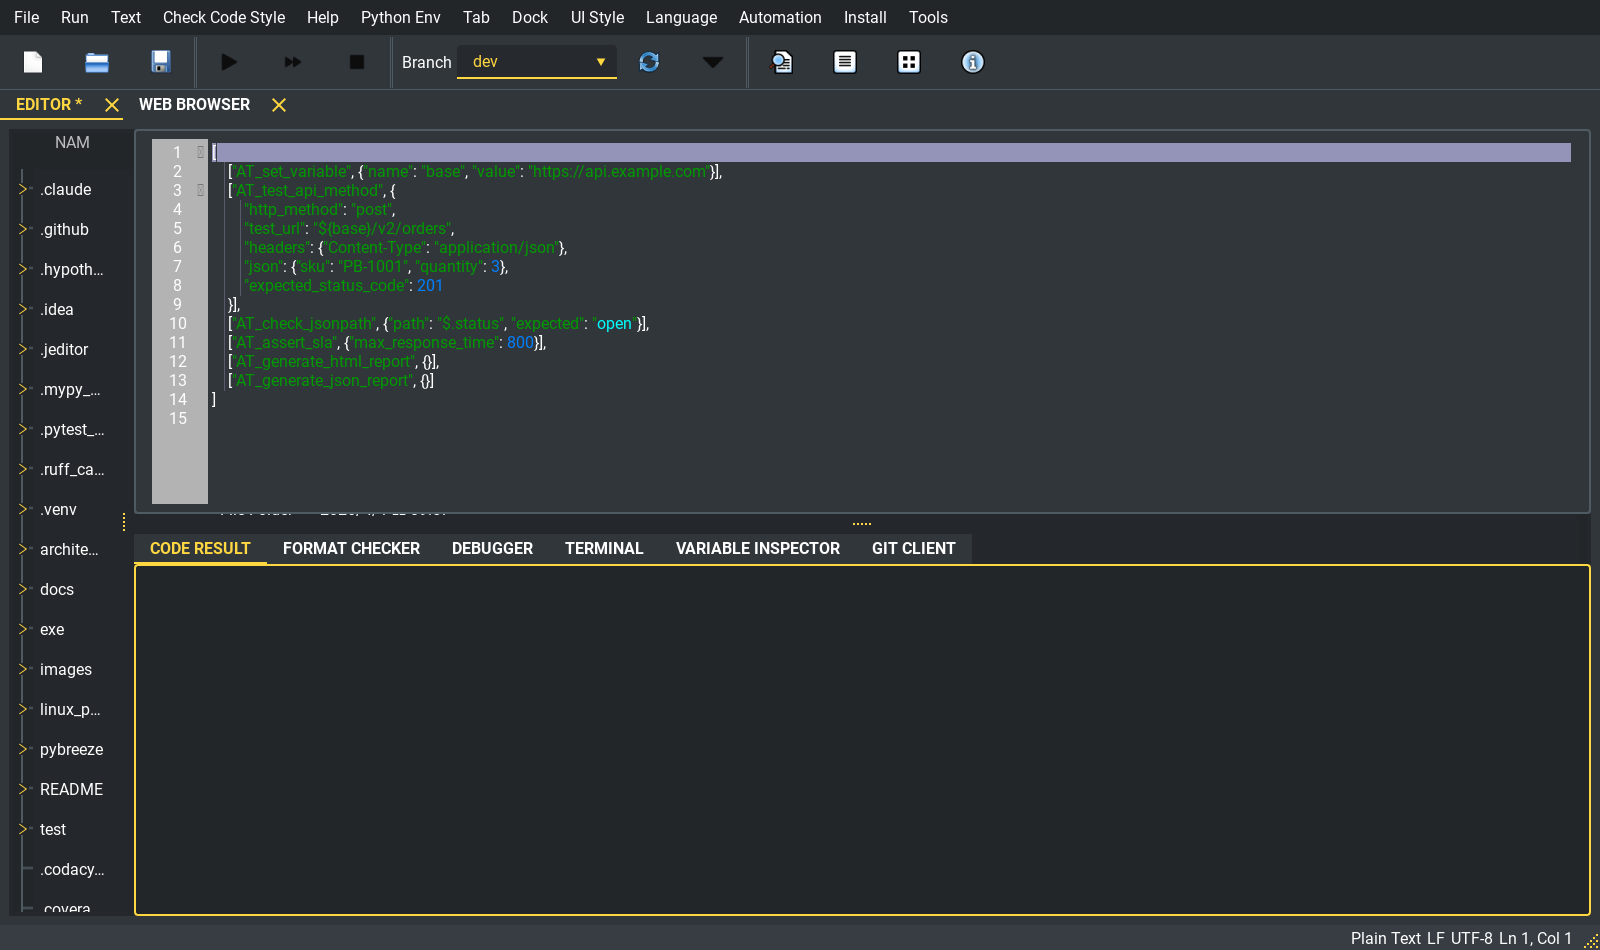This screenshot has height=950, width=1600.
Task: Select the .ruff_ca... folder in the tree
Action: [72, 469]
